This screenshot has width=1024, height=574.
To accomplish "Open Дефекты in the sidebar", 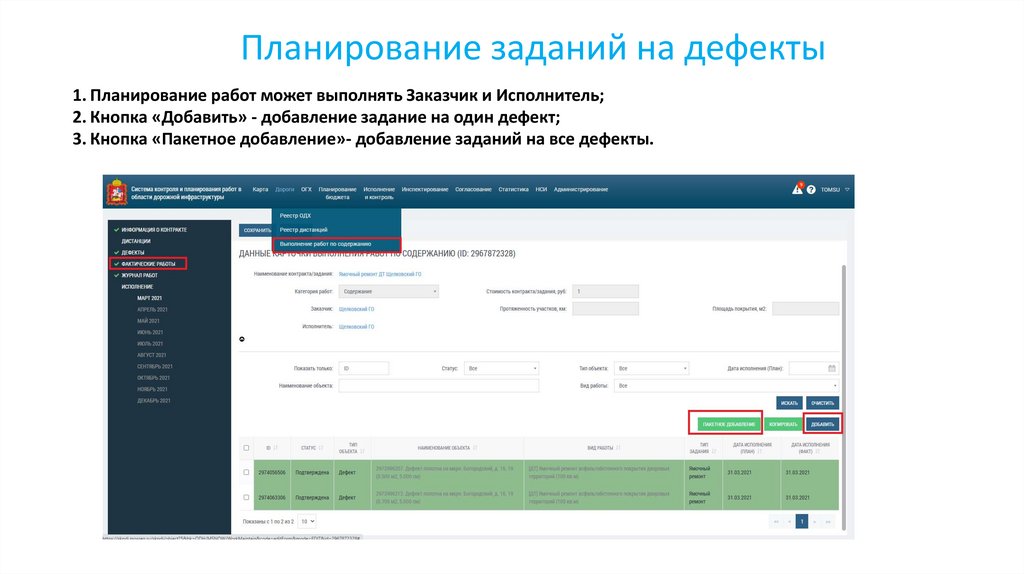I will pos(133,253).
